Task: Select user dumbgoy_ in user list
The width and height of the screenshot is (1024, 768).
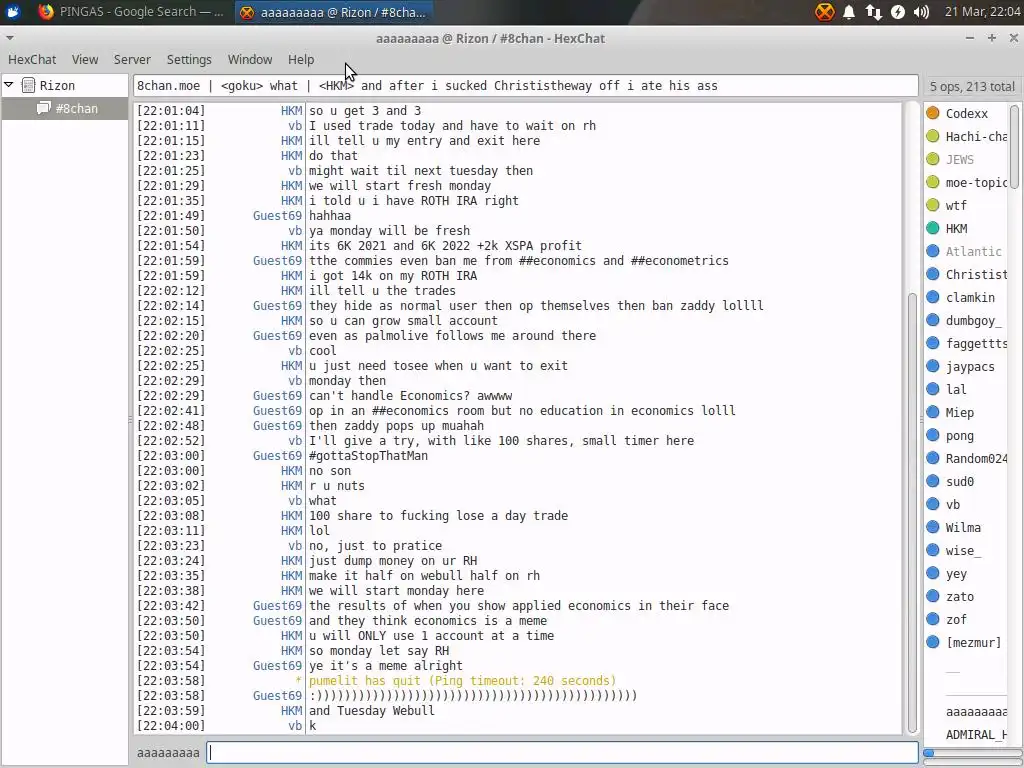Action: pos(973,320)
